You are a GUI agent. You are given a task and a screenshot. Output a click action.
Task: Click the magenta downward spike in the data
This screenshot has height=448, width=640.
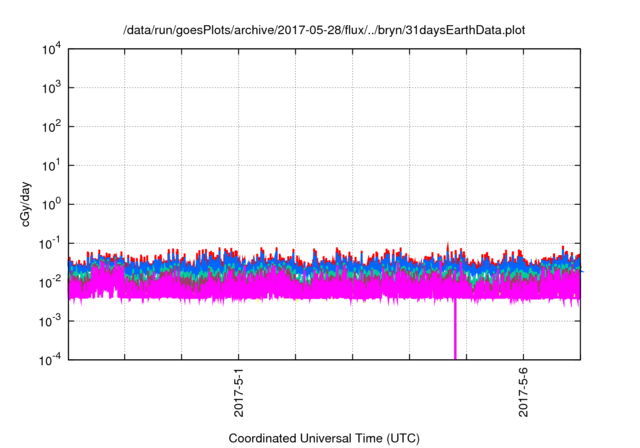tap(456, 329)
